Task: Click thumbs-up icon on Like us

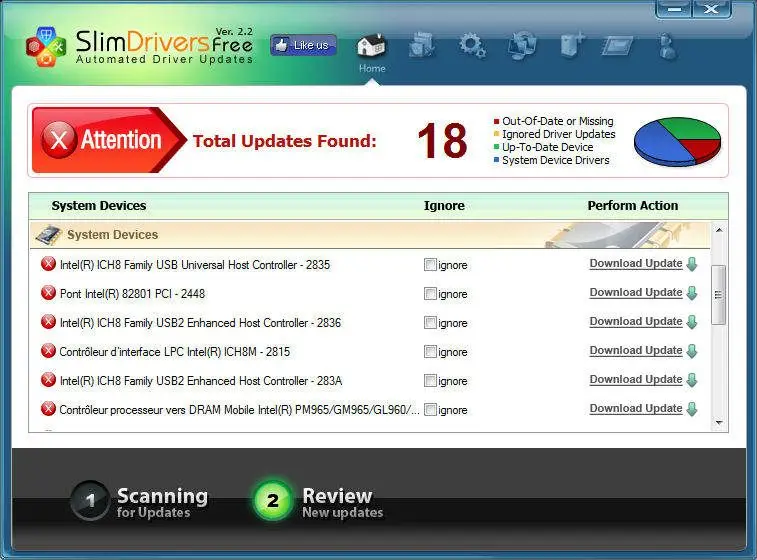Action: pyautogui.click(x=281, y=45)
